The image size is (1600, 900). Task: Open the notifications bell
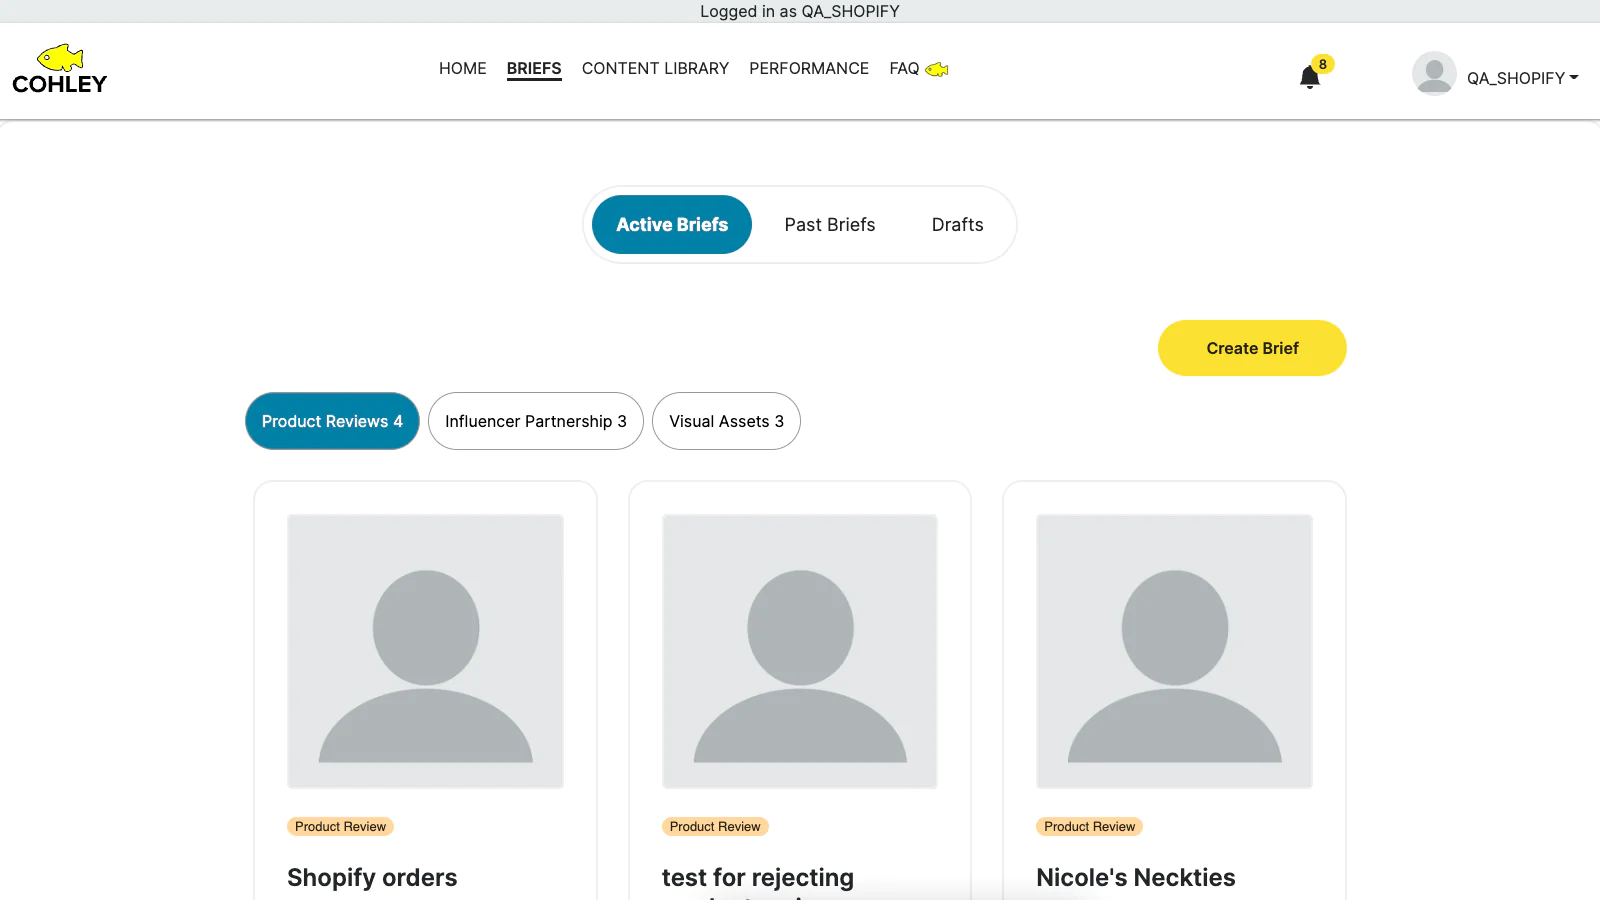click(x=1309, y=78)
